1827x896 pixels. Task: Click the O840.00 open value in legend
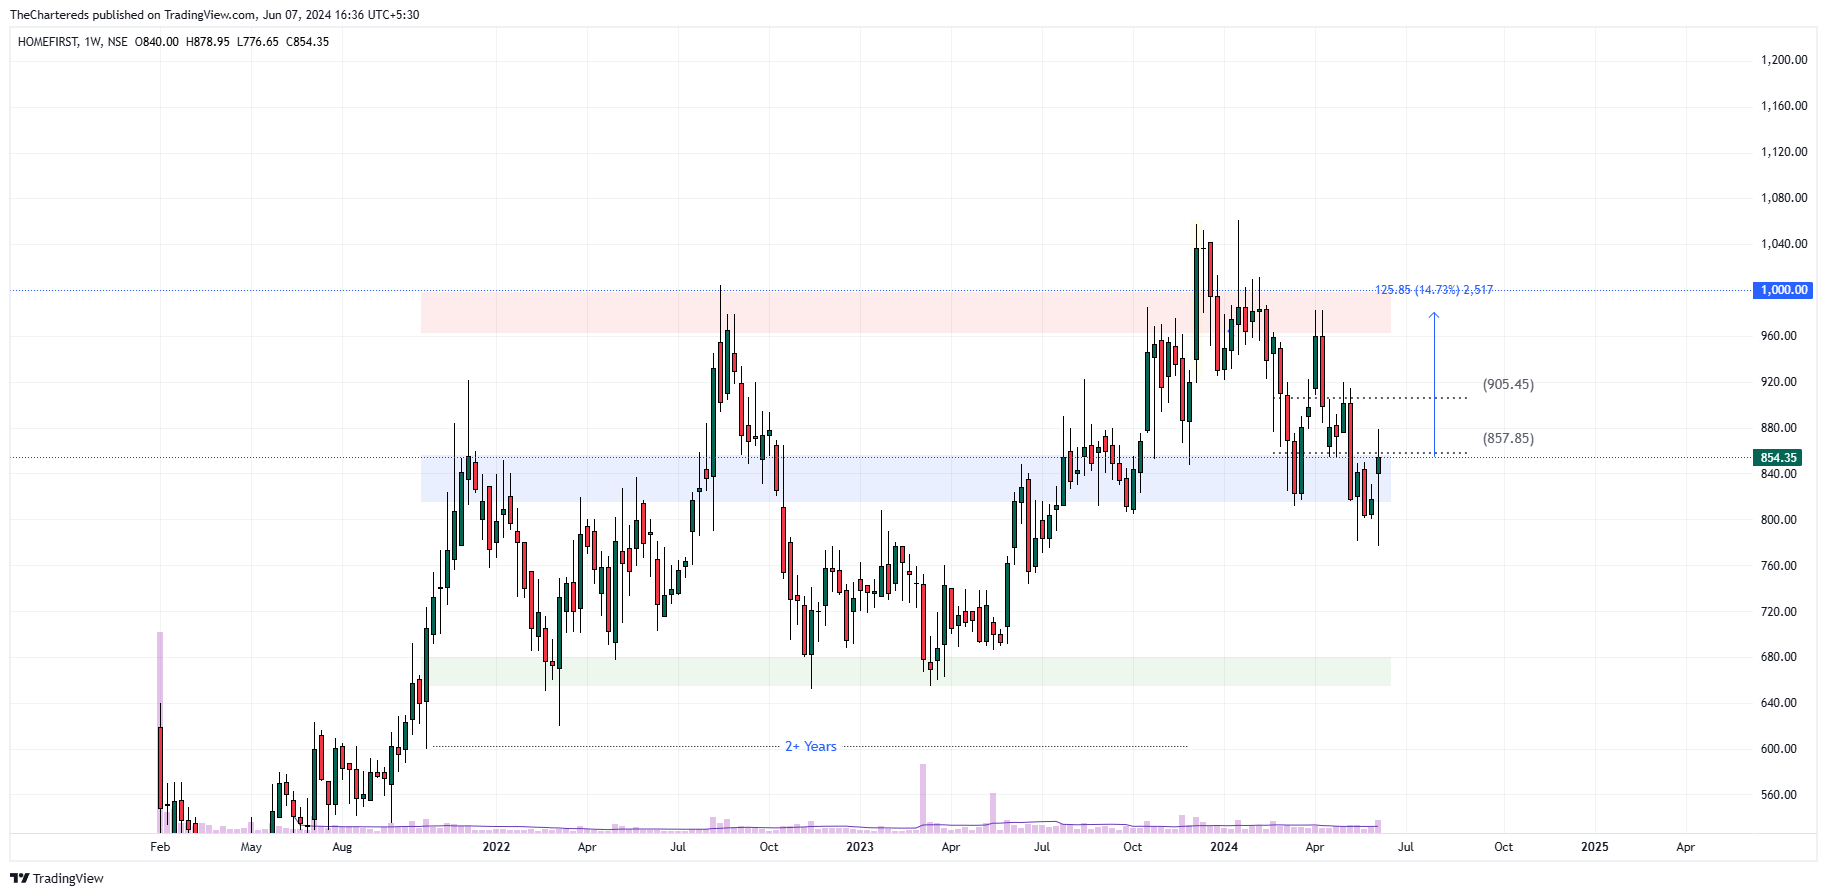pyautogui.click(x=157, y=42)
